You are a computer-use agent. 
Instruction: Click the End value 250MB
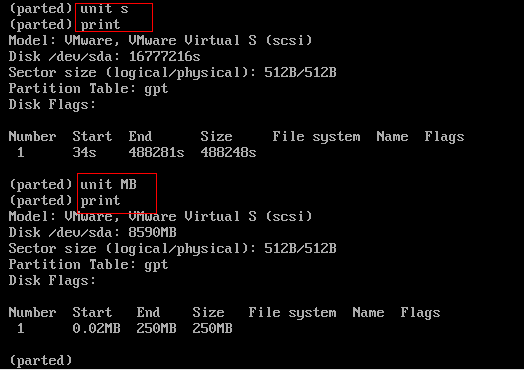pos(156,329)
